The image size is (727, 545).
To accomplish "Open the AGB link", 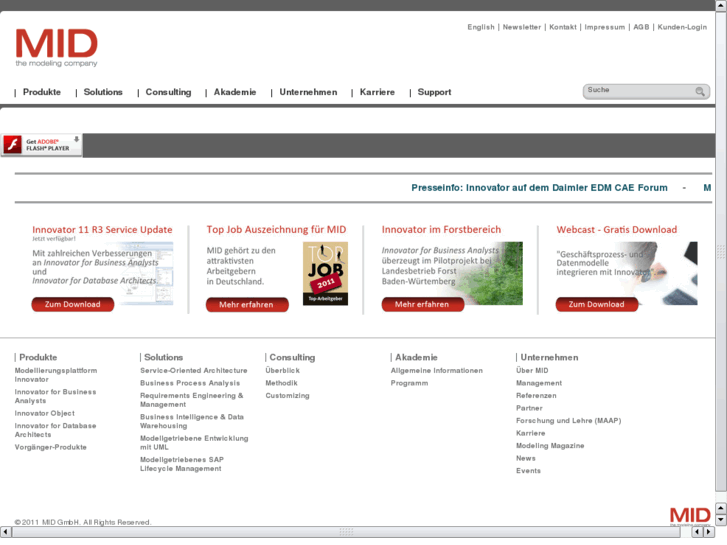I will point(641,27).
